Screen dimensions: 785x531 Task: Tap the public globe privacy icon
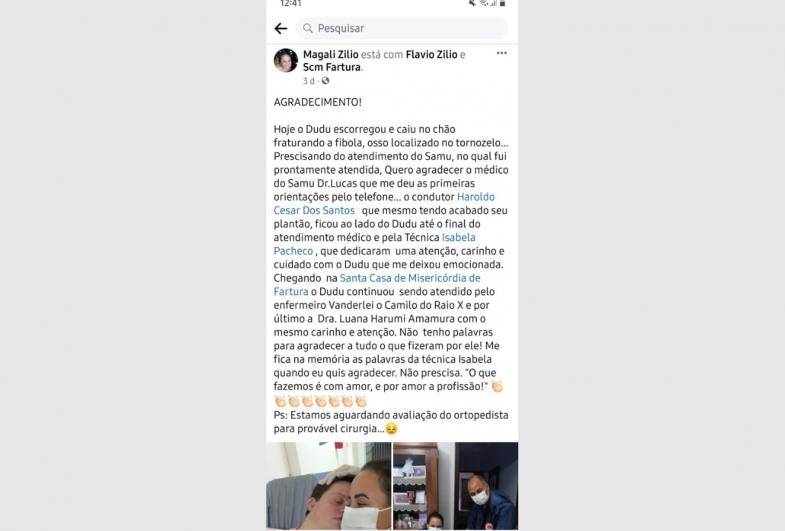pyautogui.click(x=325, y=81)
